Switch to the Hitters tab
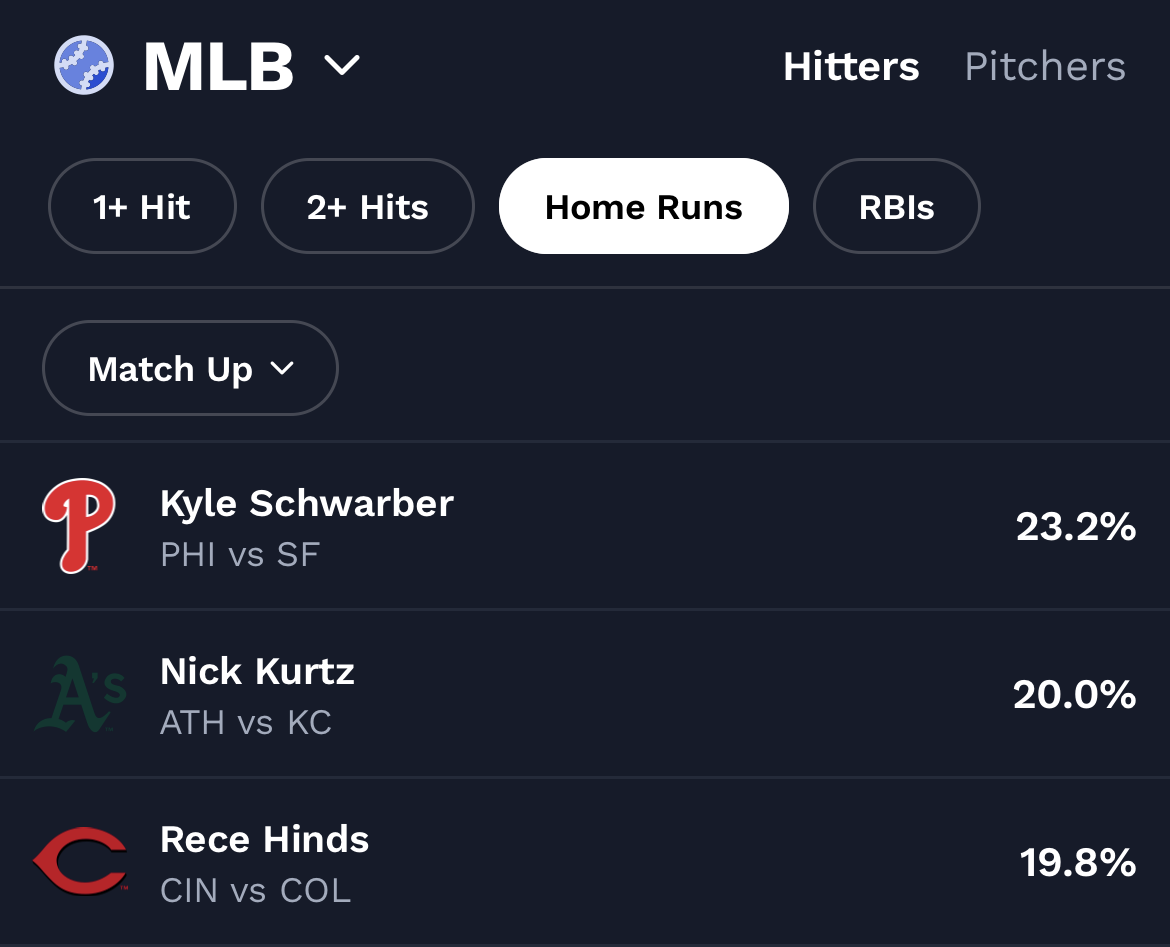Screen dimensions: 1170x947 pos(851,67)
